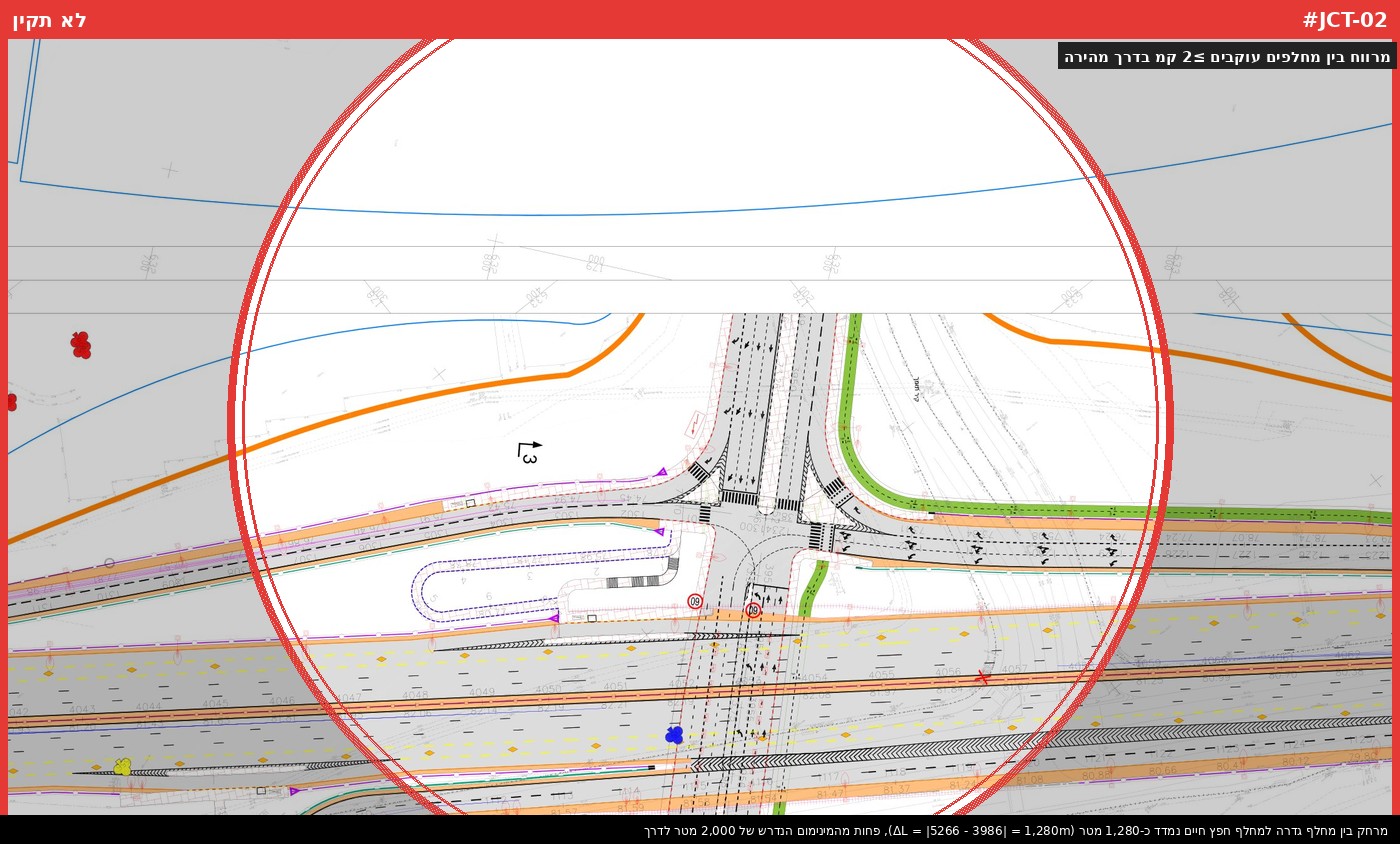Select the section arrow marker labeled 3
The width and height of the screenshot is (1400, 844).
click(529, 452)
